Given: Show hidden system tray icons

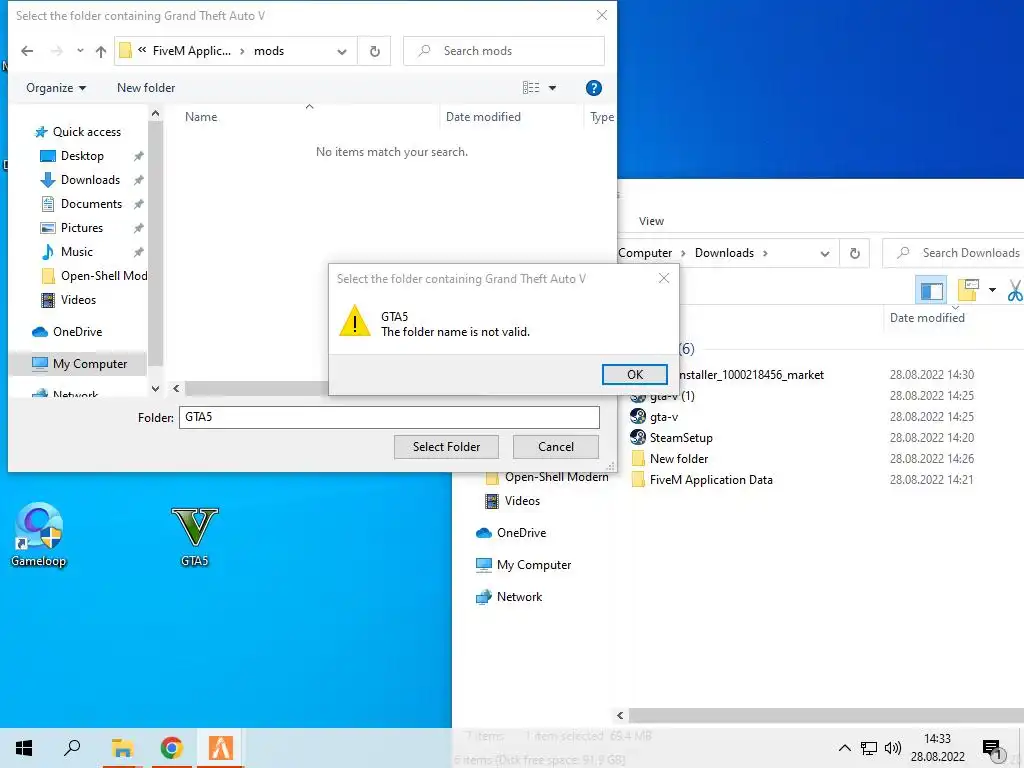Looking at the screenshot, I should click(844, 748).
